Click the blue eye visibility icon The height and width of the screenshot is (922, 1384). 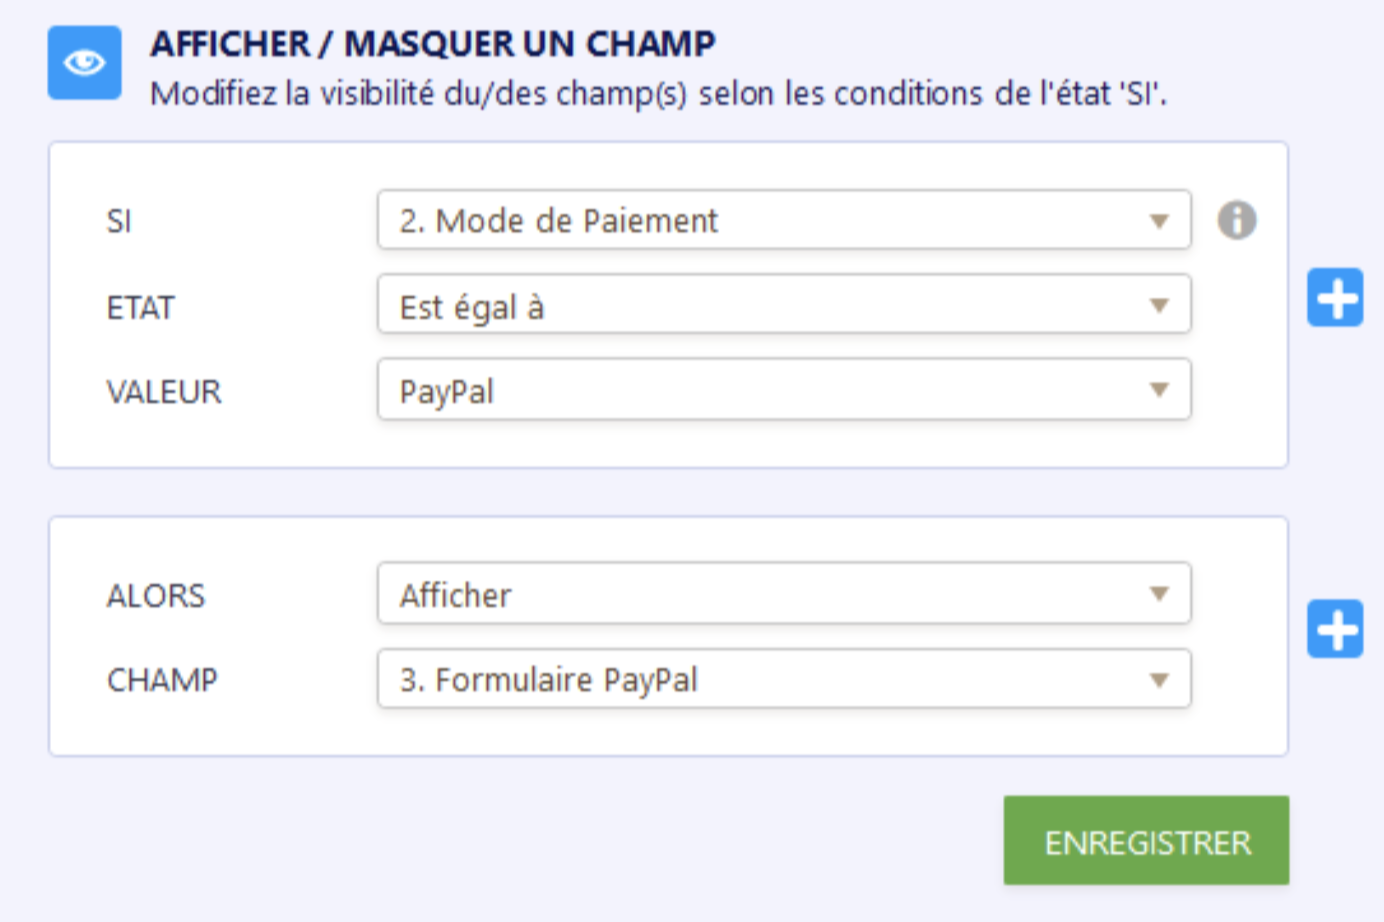click(x=85, y=63)
